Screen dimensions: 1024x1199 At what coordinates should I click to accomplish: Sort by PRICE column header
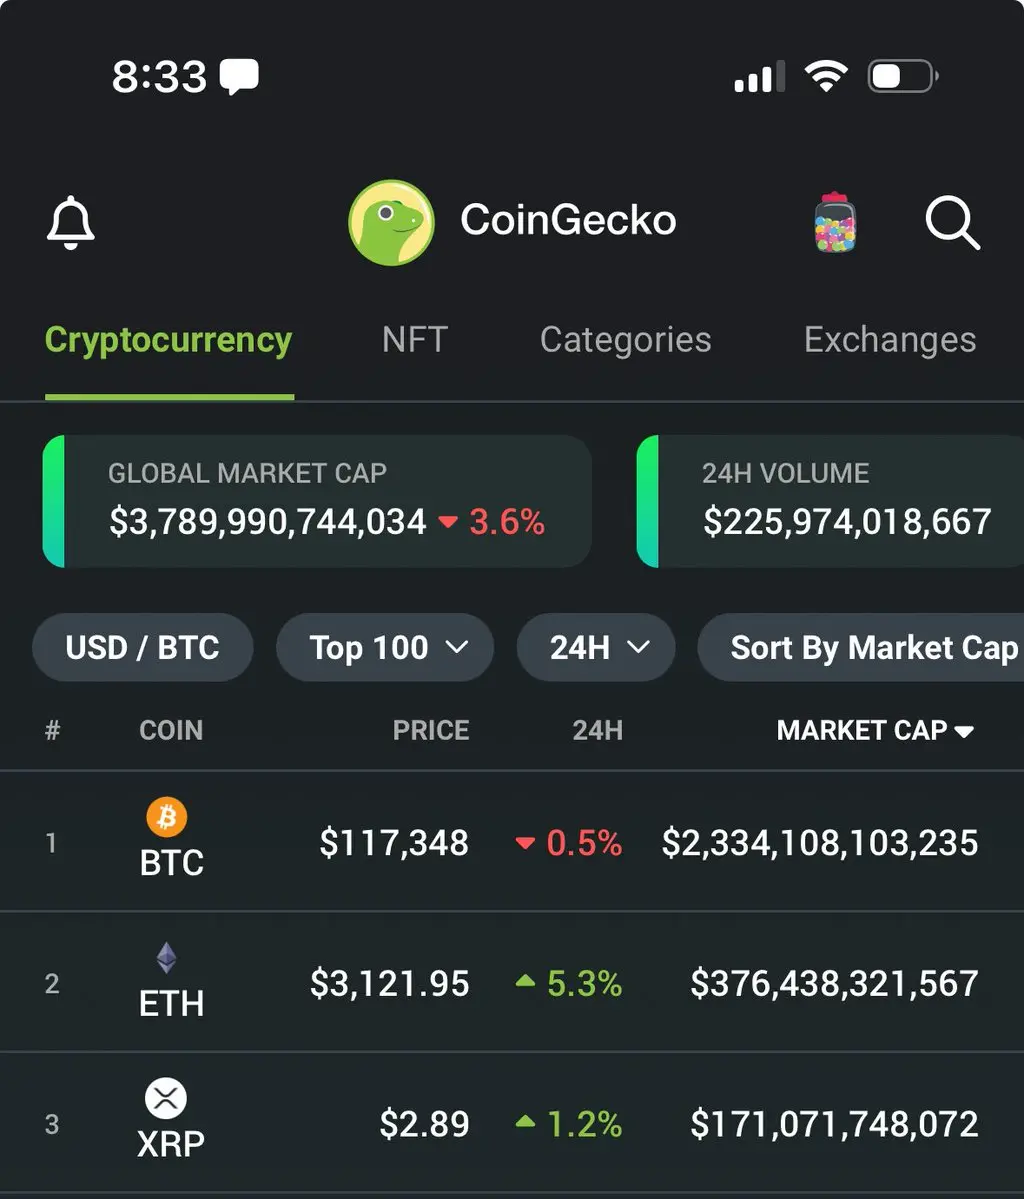[431, 730]
